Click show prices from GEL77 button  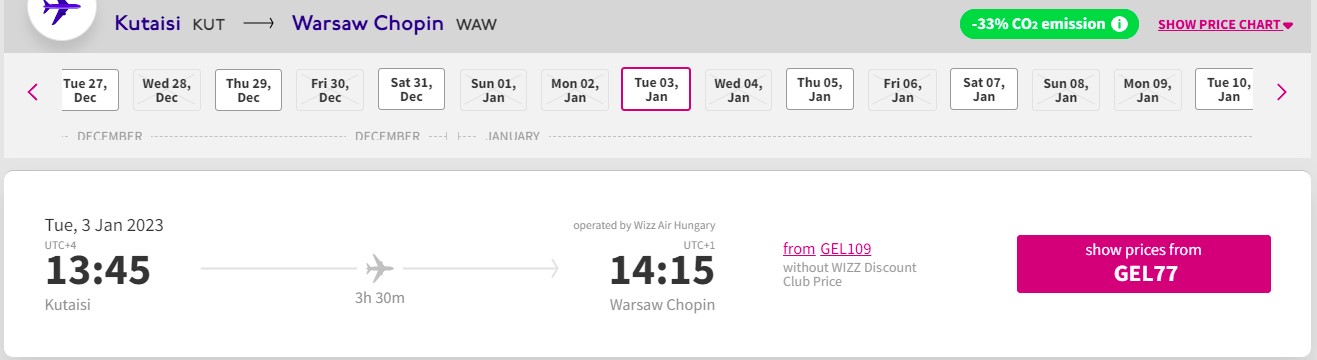tap(1143, 264)
